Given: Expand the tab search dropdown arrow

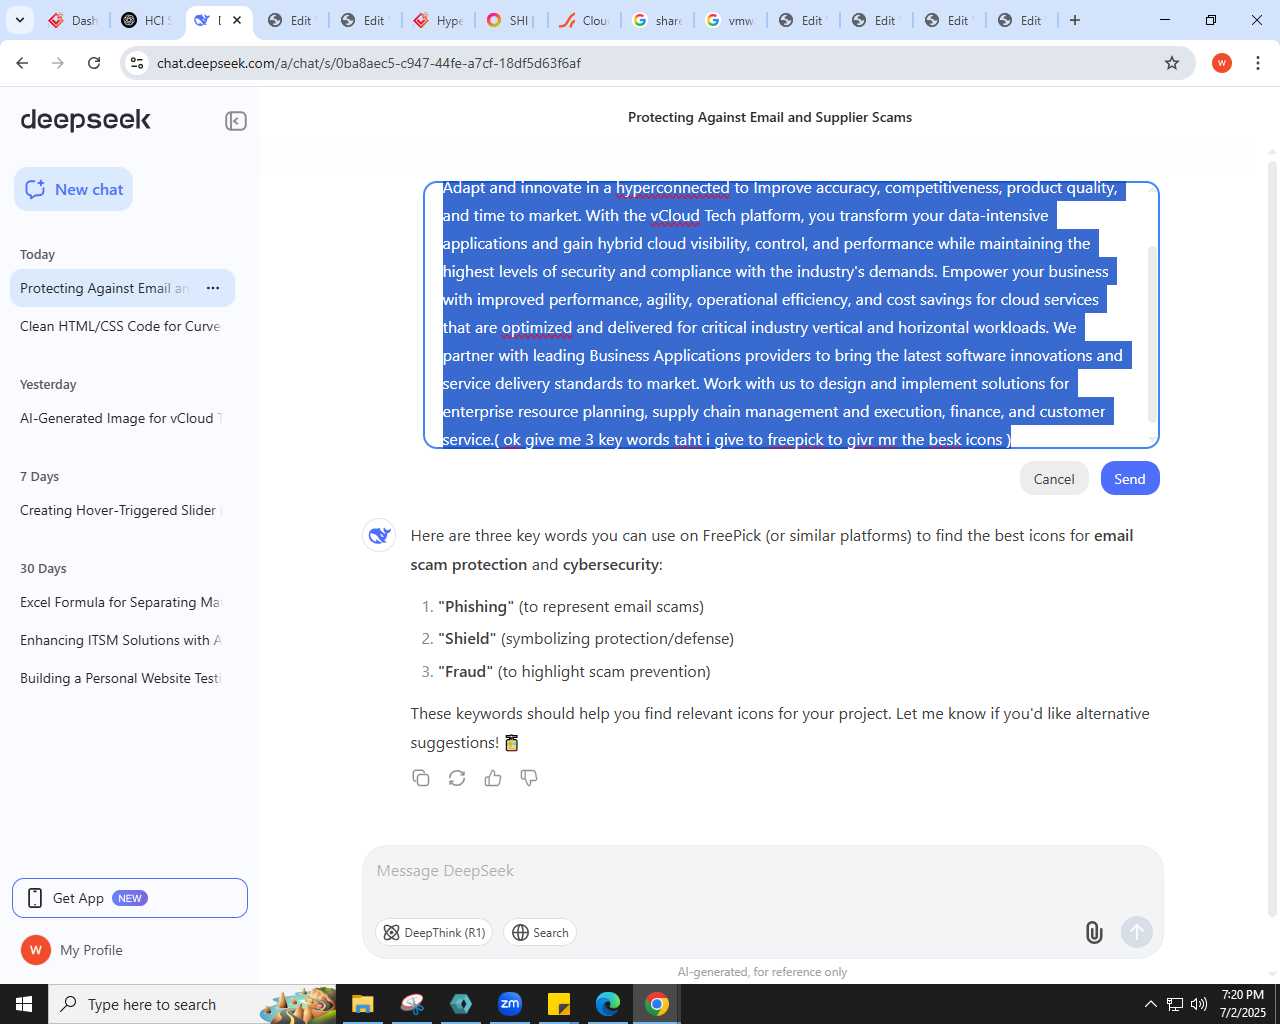Looking at the screenshot, I should [x=20, y=20].
